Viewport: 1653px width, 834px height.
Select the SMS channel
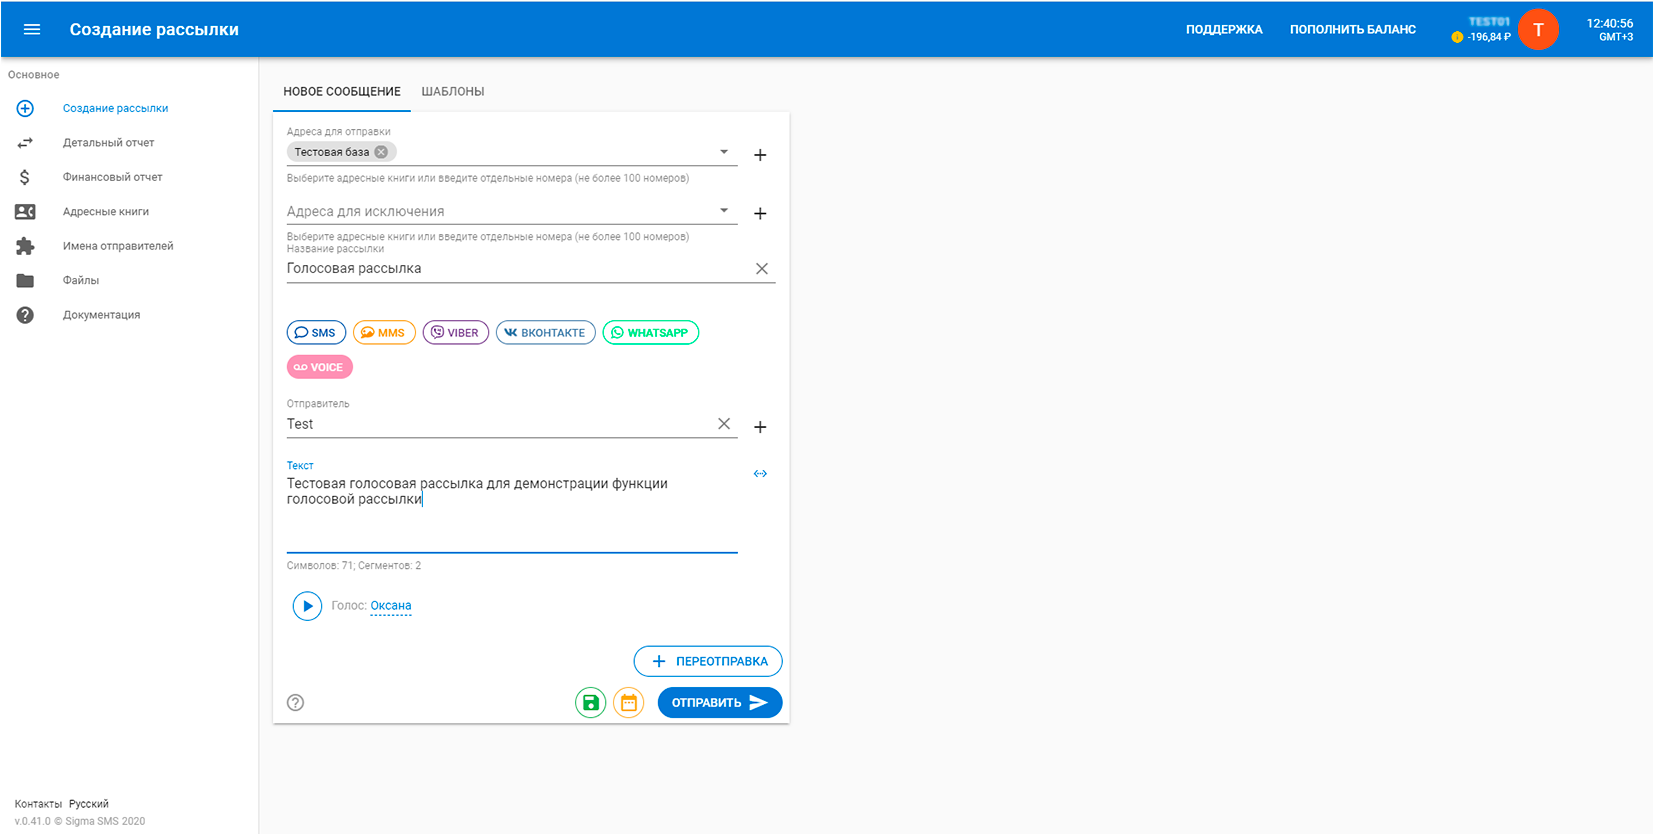pyautogui.click(x=316, y=333)
